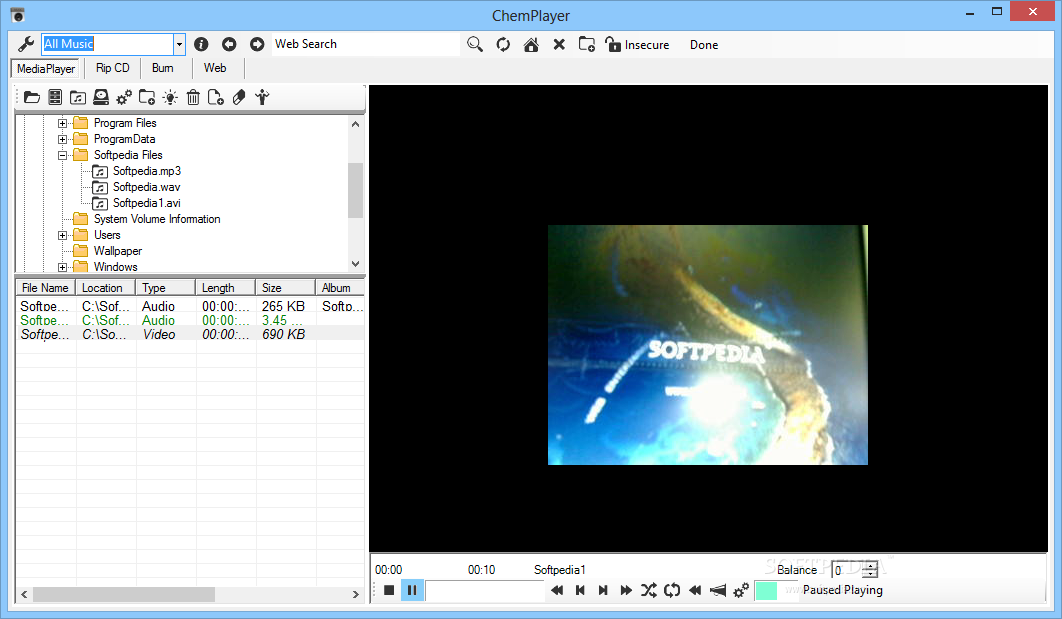Click the file cabinet library icon
This screenshot has height=619, width=1062.
point(55,98)
